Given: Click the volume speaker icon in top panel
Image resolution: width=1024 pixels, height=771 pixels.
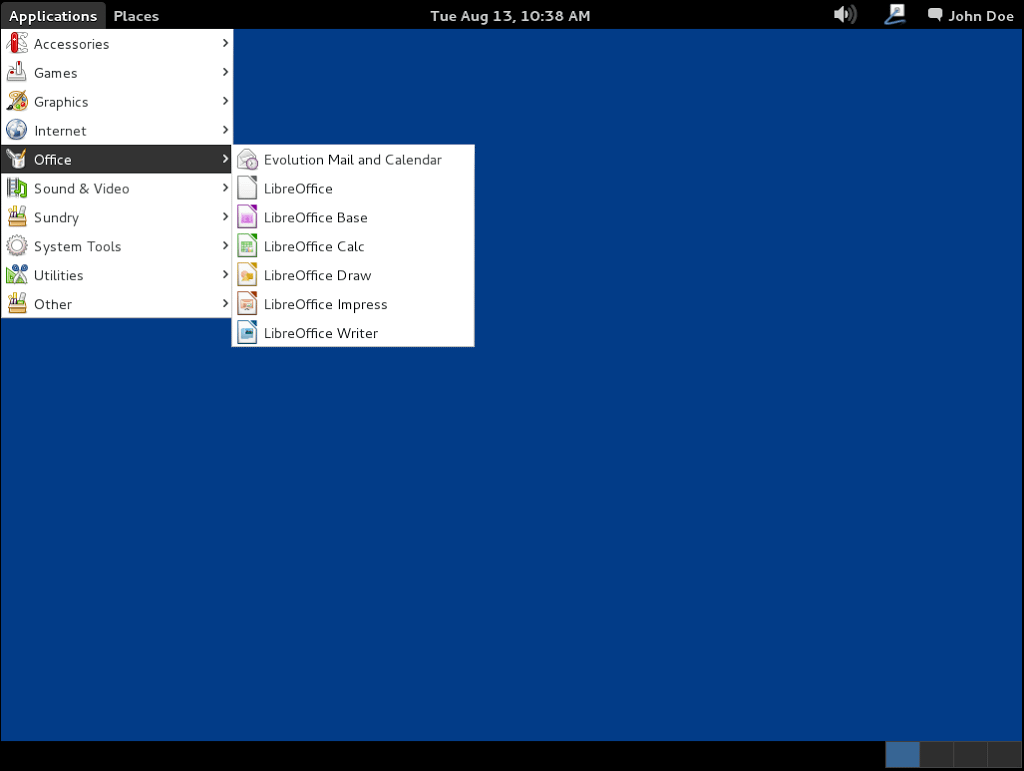Looking at the screenshot, I should click(845, 14).
